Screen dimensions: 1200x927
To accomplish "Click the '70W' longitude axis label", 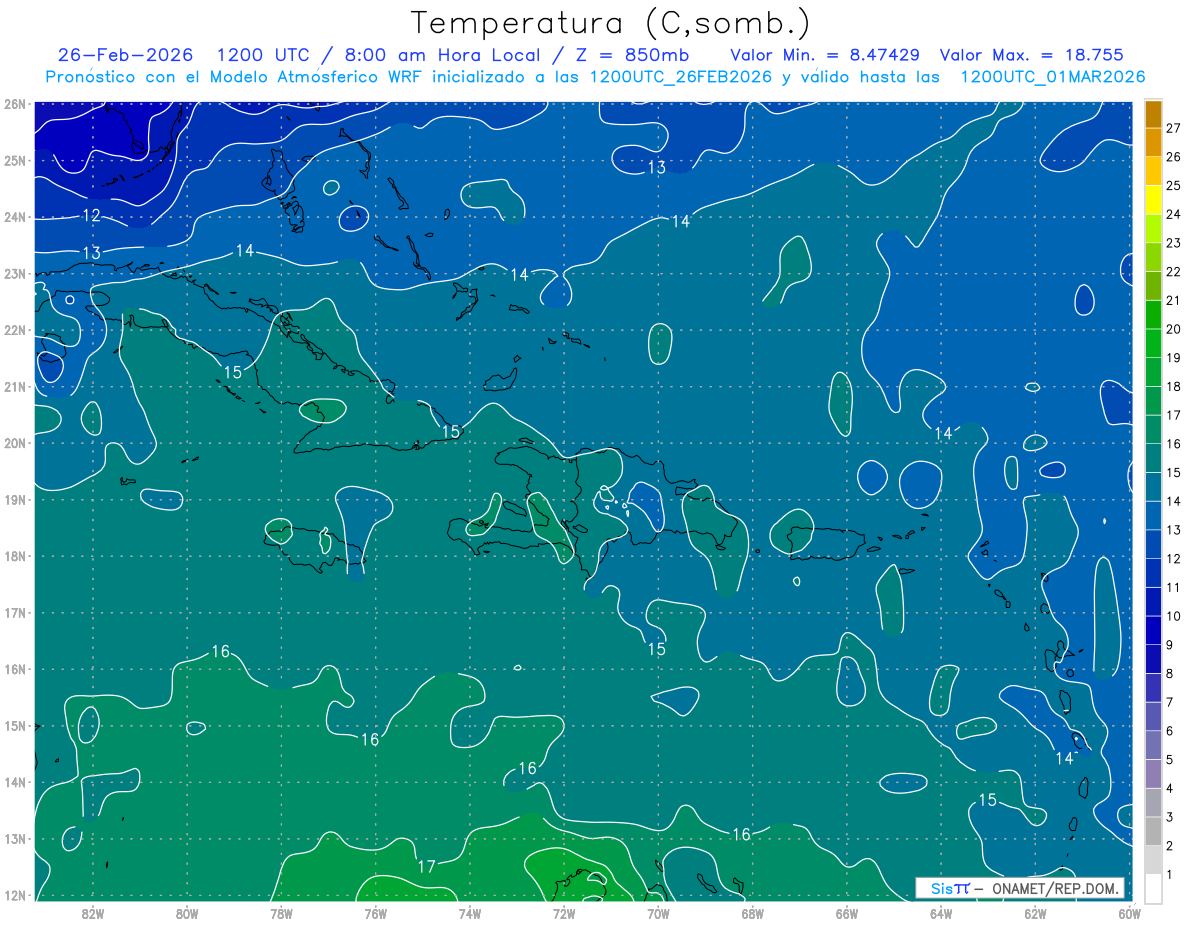I will pyautogui.click(x=658, y=913).
